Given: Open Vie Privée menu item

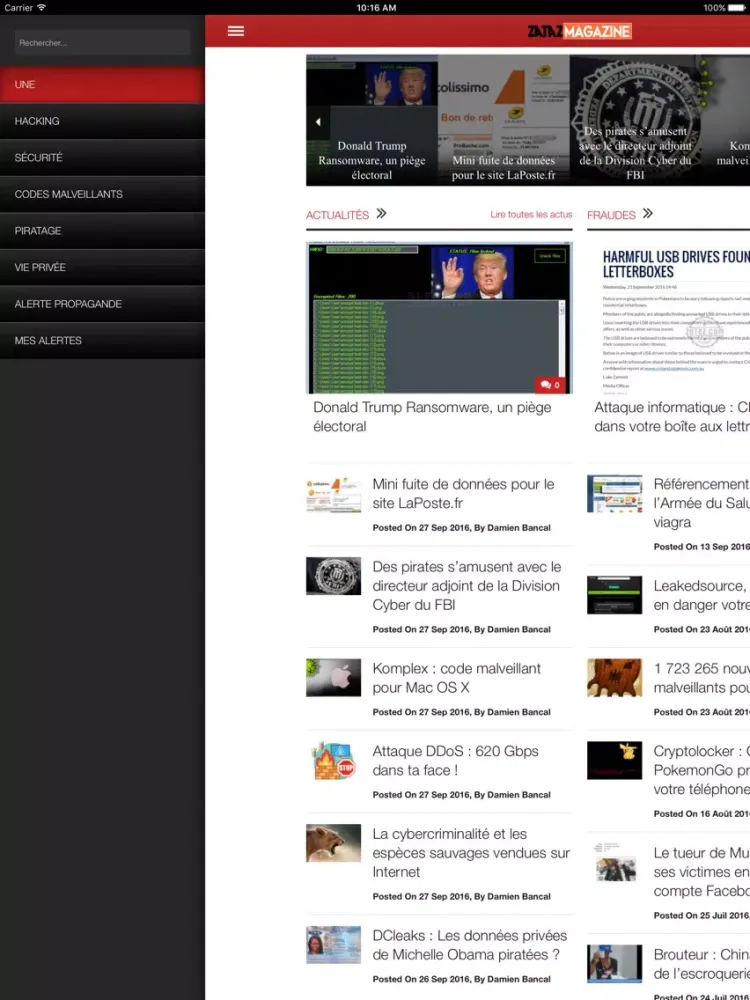Looking at the screenshot, I should tap(102, 267).
